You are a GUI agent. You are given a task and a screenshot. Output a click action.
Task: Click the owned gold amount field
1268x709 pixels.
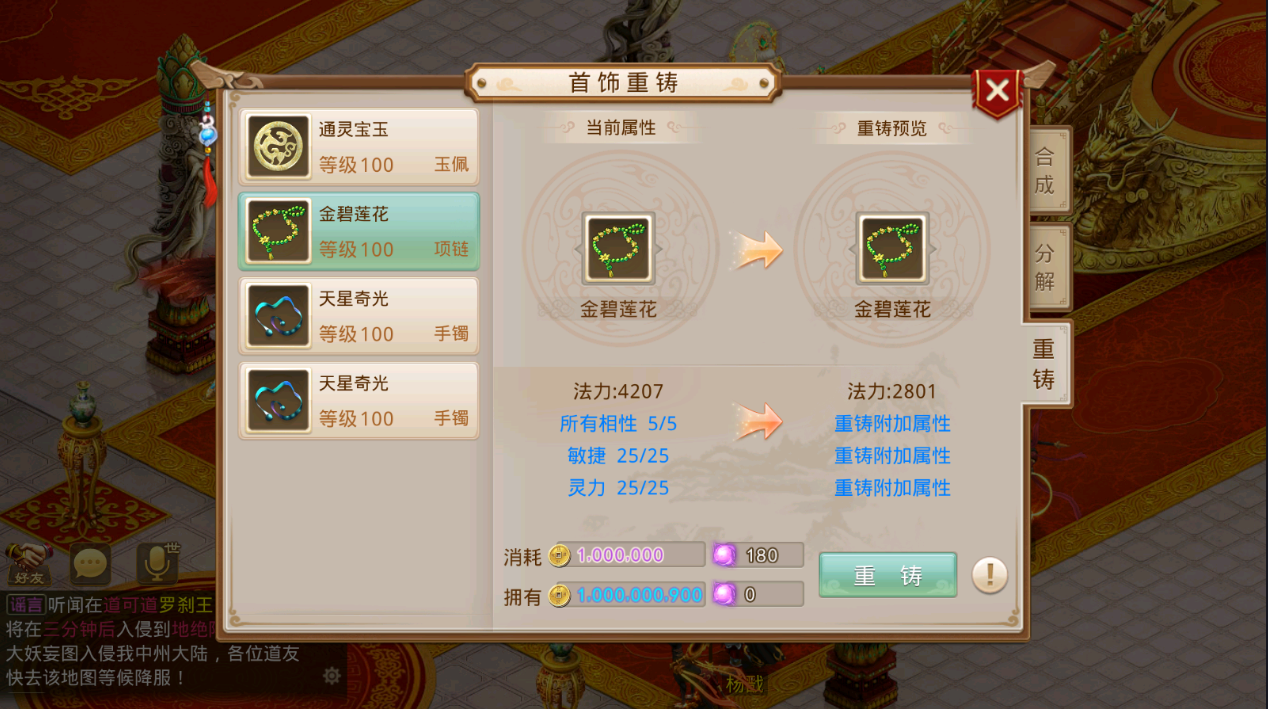[627, 594]
